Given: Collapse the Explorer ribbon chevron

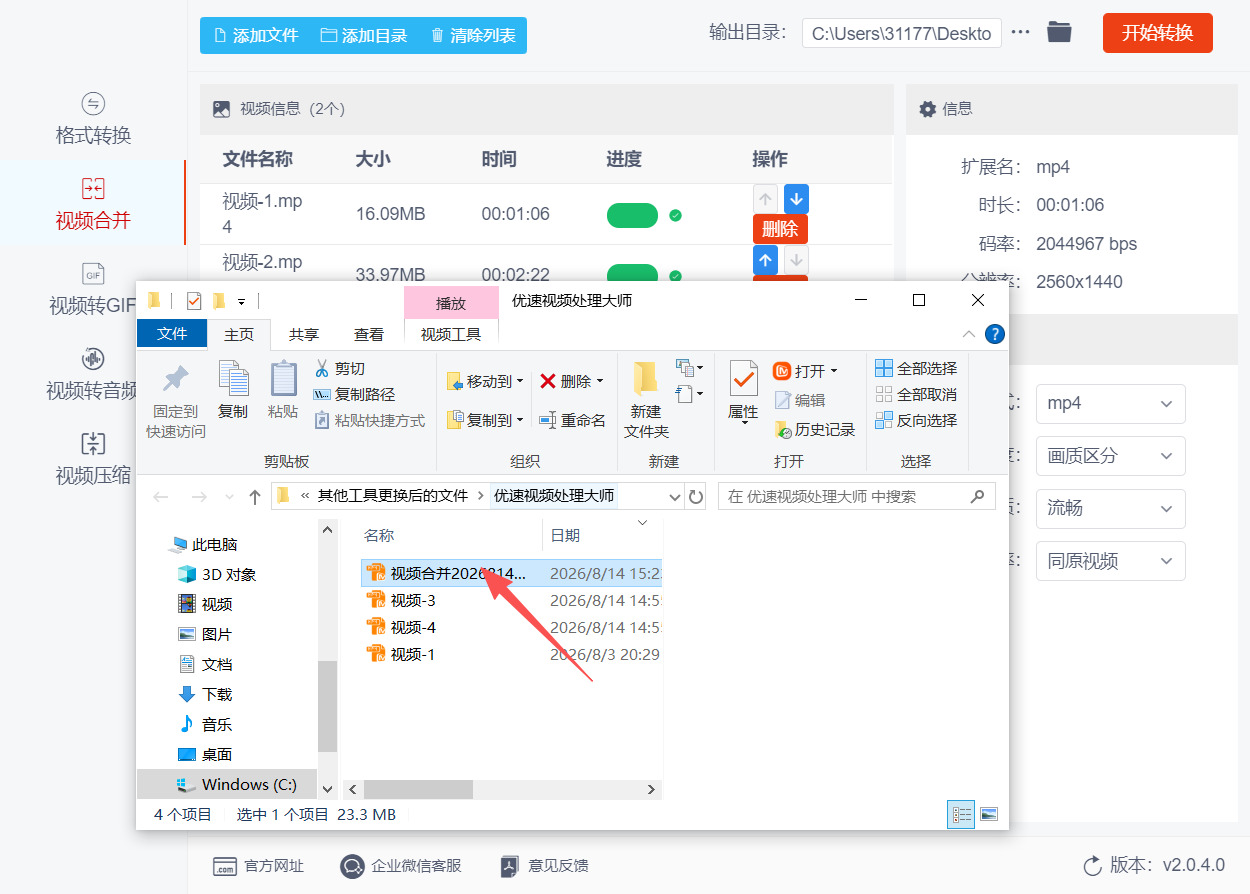Looking at the screenshot, I should pos(968,334).
